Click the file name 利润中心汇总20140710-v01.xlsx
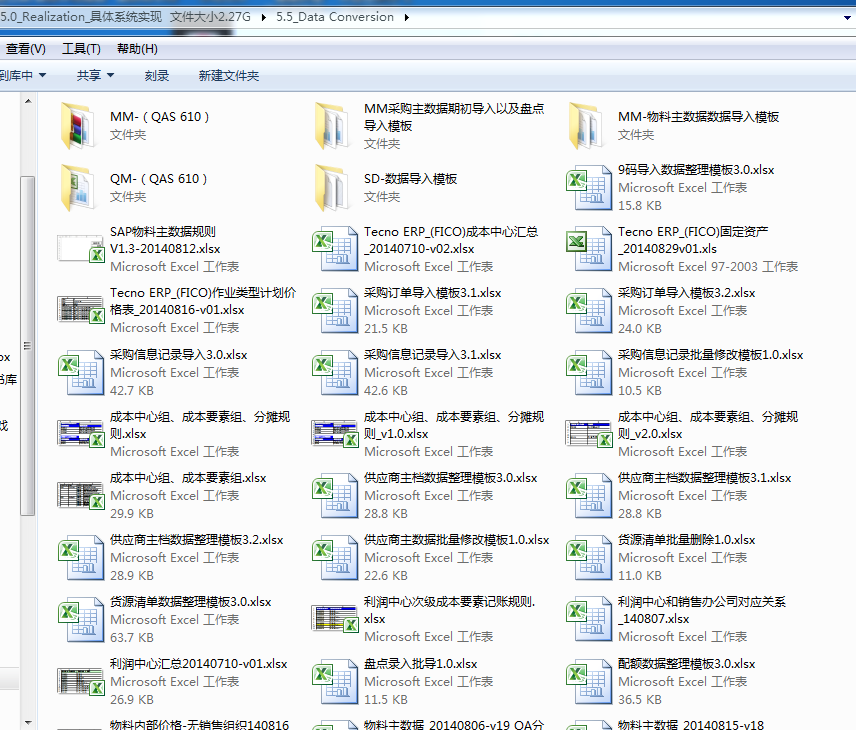 (x=199, y=664)
